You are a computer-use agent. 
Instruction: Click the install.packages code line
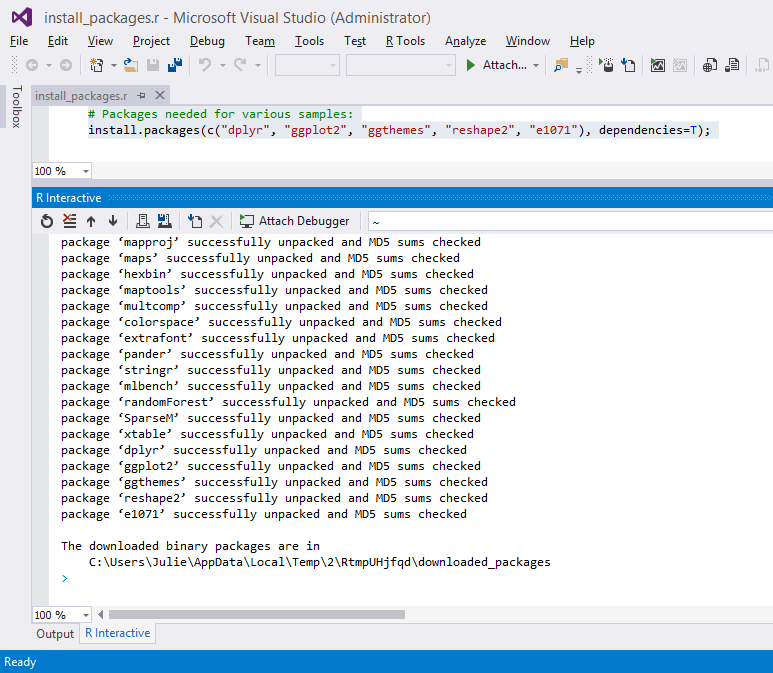399,130
